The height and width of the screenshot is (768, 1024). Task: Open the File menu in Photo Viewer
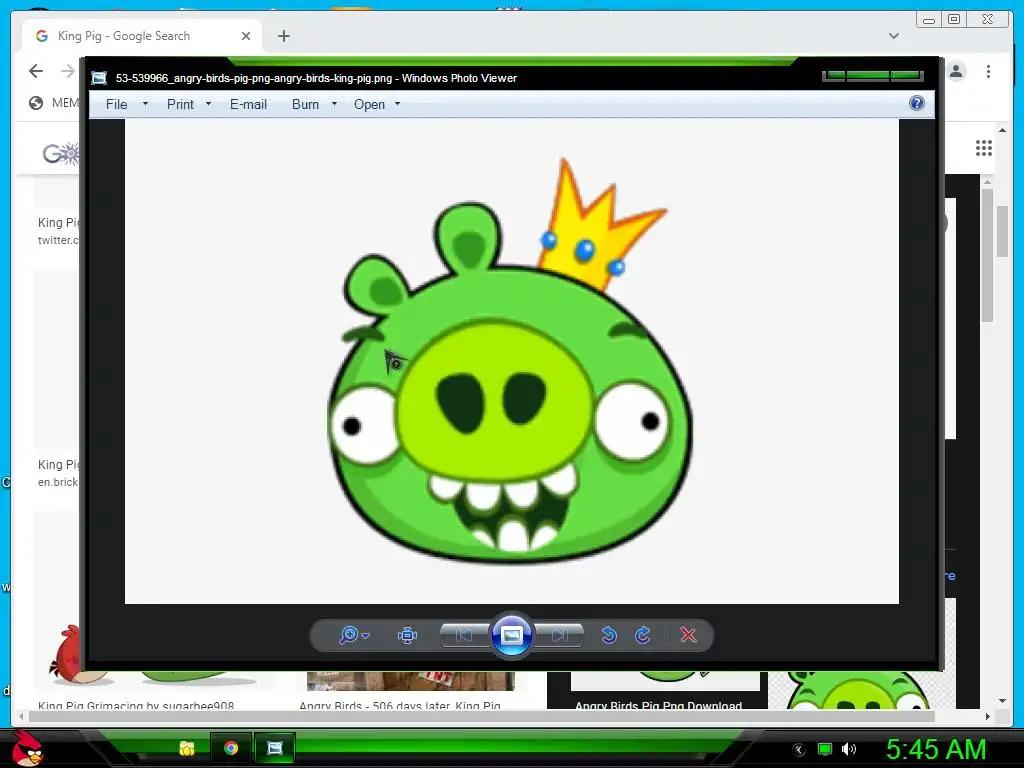pos(116,104)
